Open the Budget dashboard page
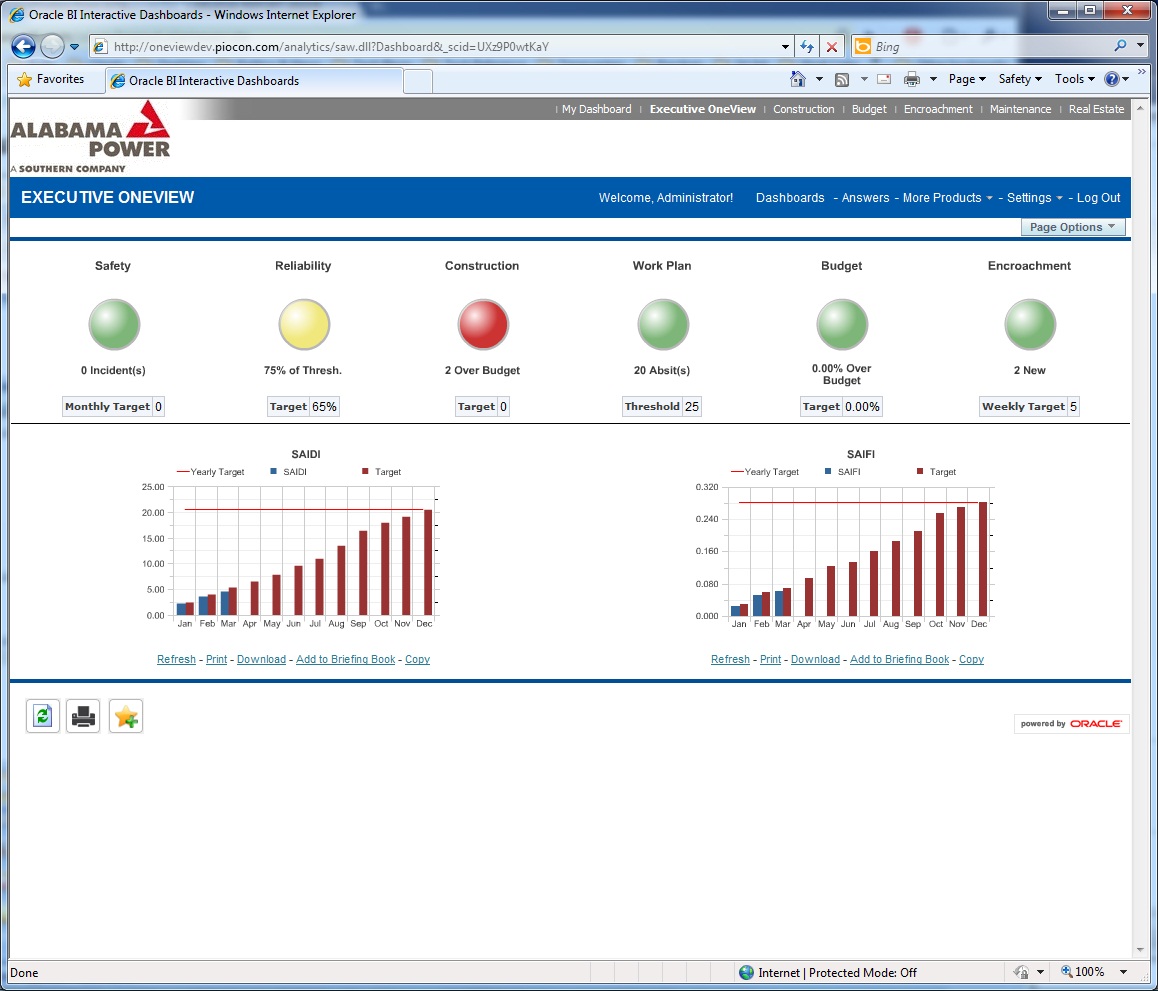The height and width of the screenshot is (991, 1158). pos(868,109)
